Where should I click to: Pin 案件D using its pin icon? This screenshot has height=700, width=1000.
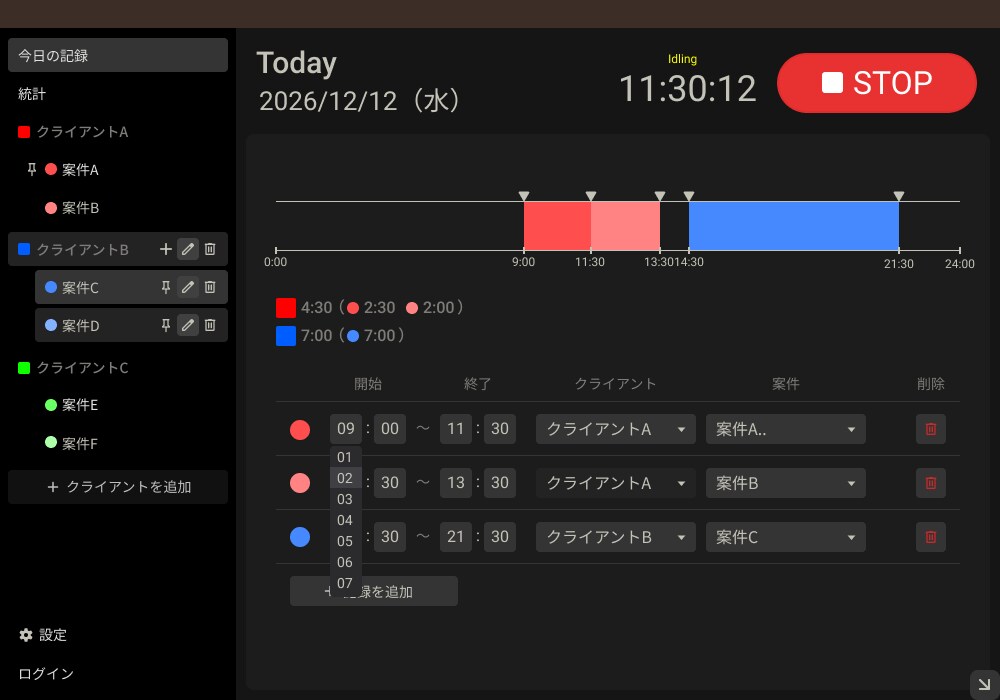coord(166,326)
